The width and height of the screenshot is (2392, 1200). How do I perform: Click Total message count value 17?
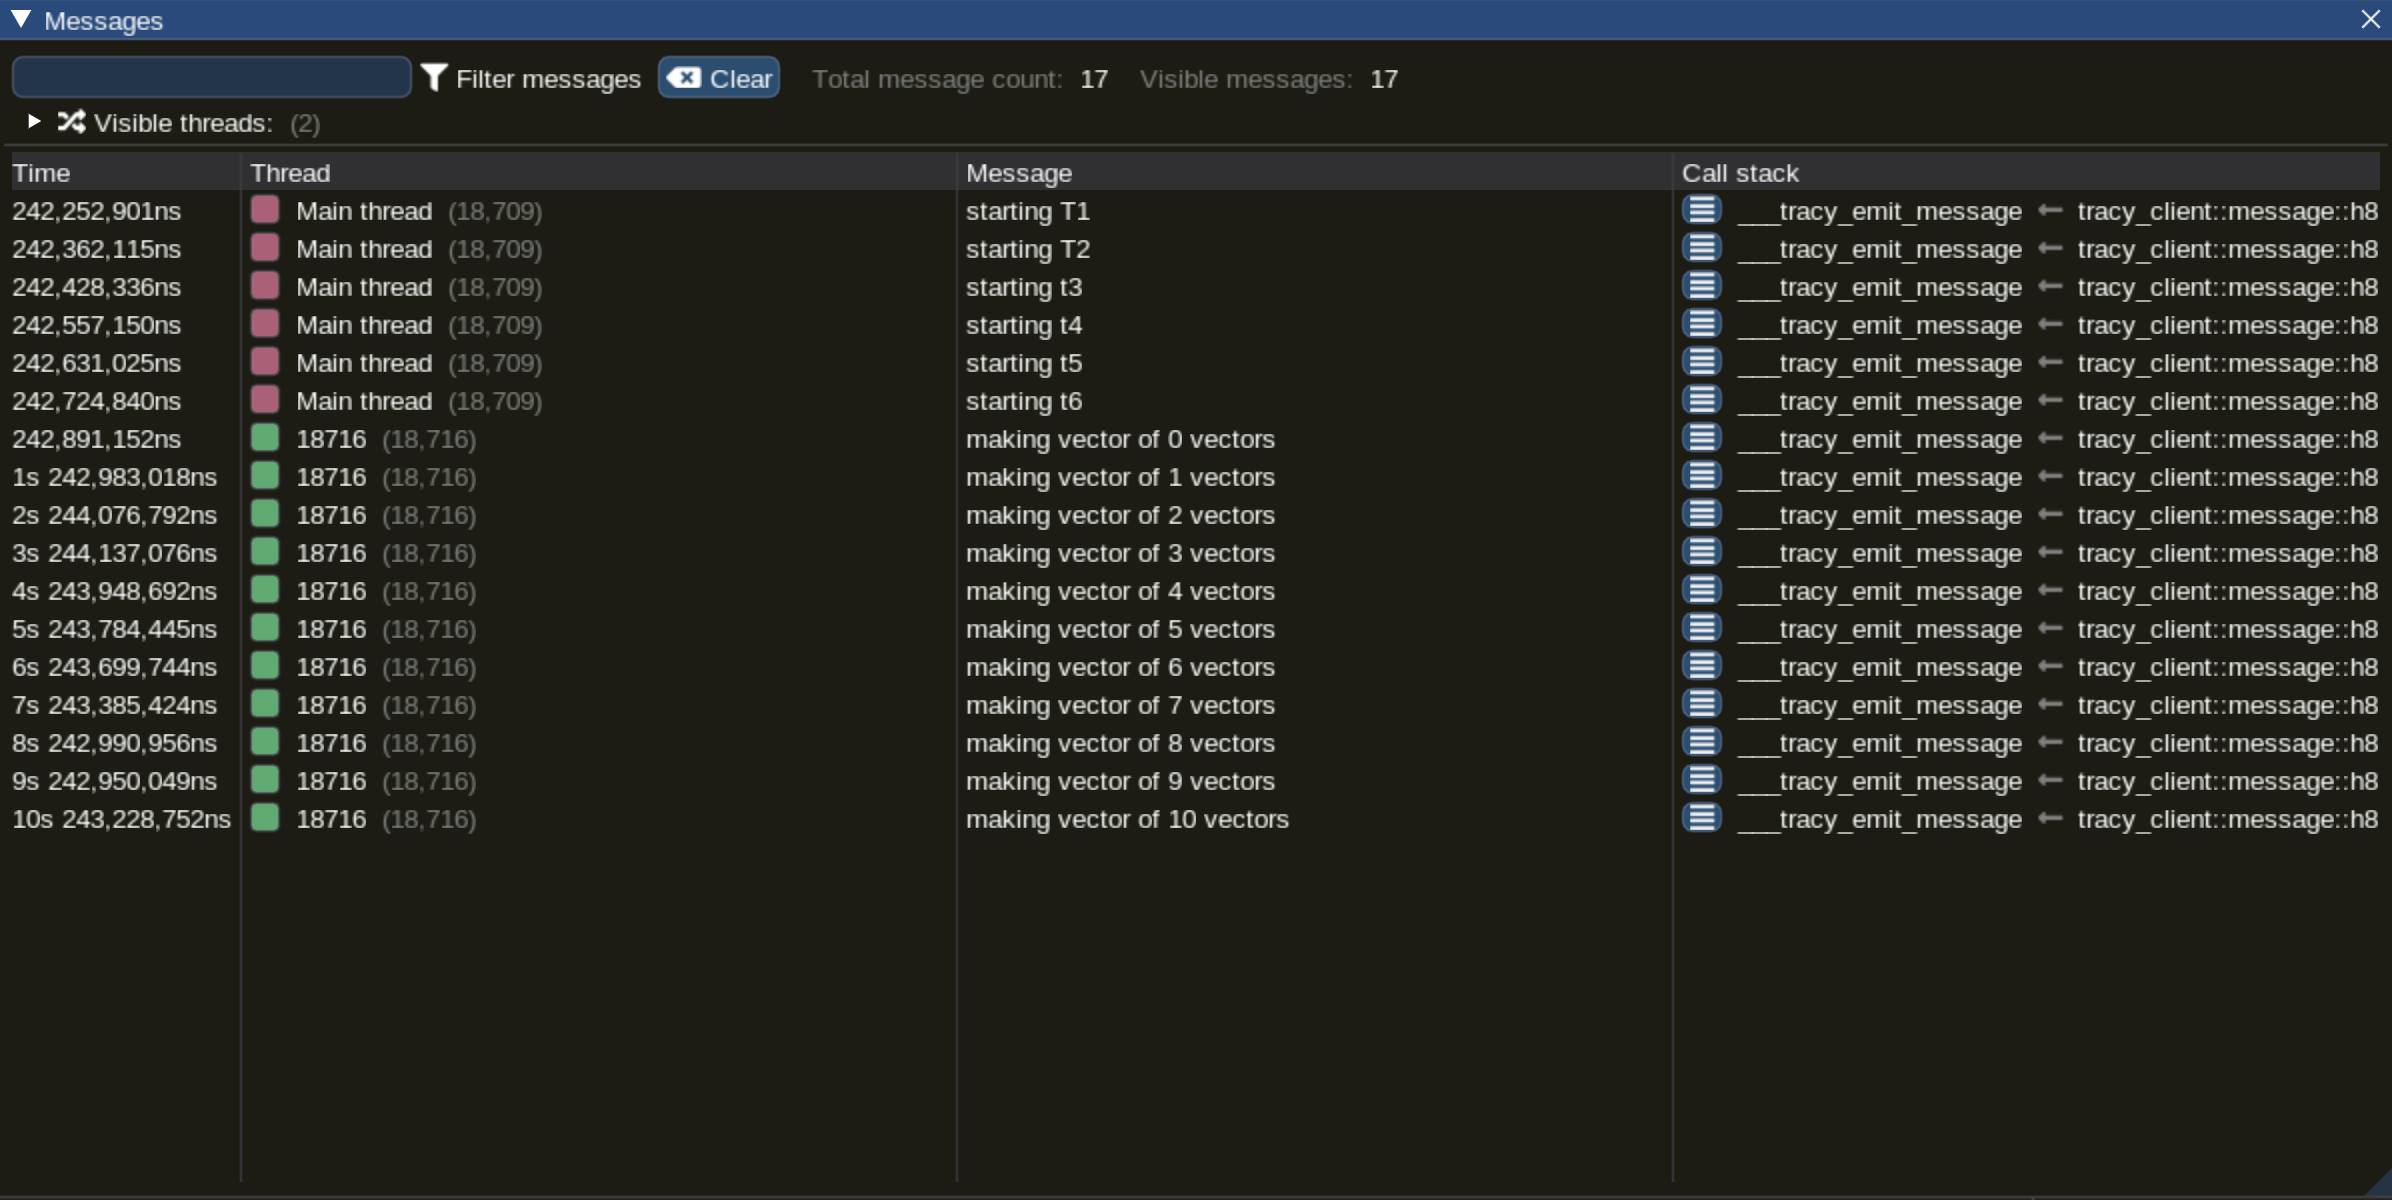click(x=1094, y=79)
